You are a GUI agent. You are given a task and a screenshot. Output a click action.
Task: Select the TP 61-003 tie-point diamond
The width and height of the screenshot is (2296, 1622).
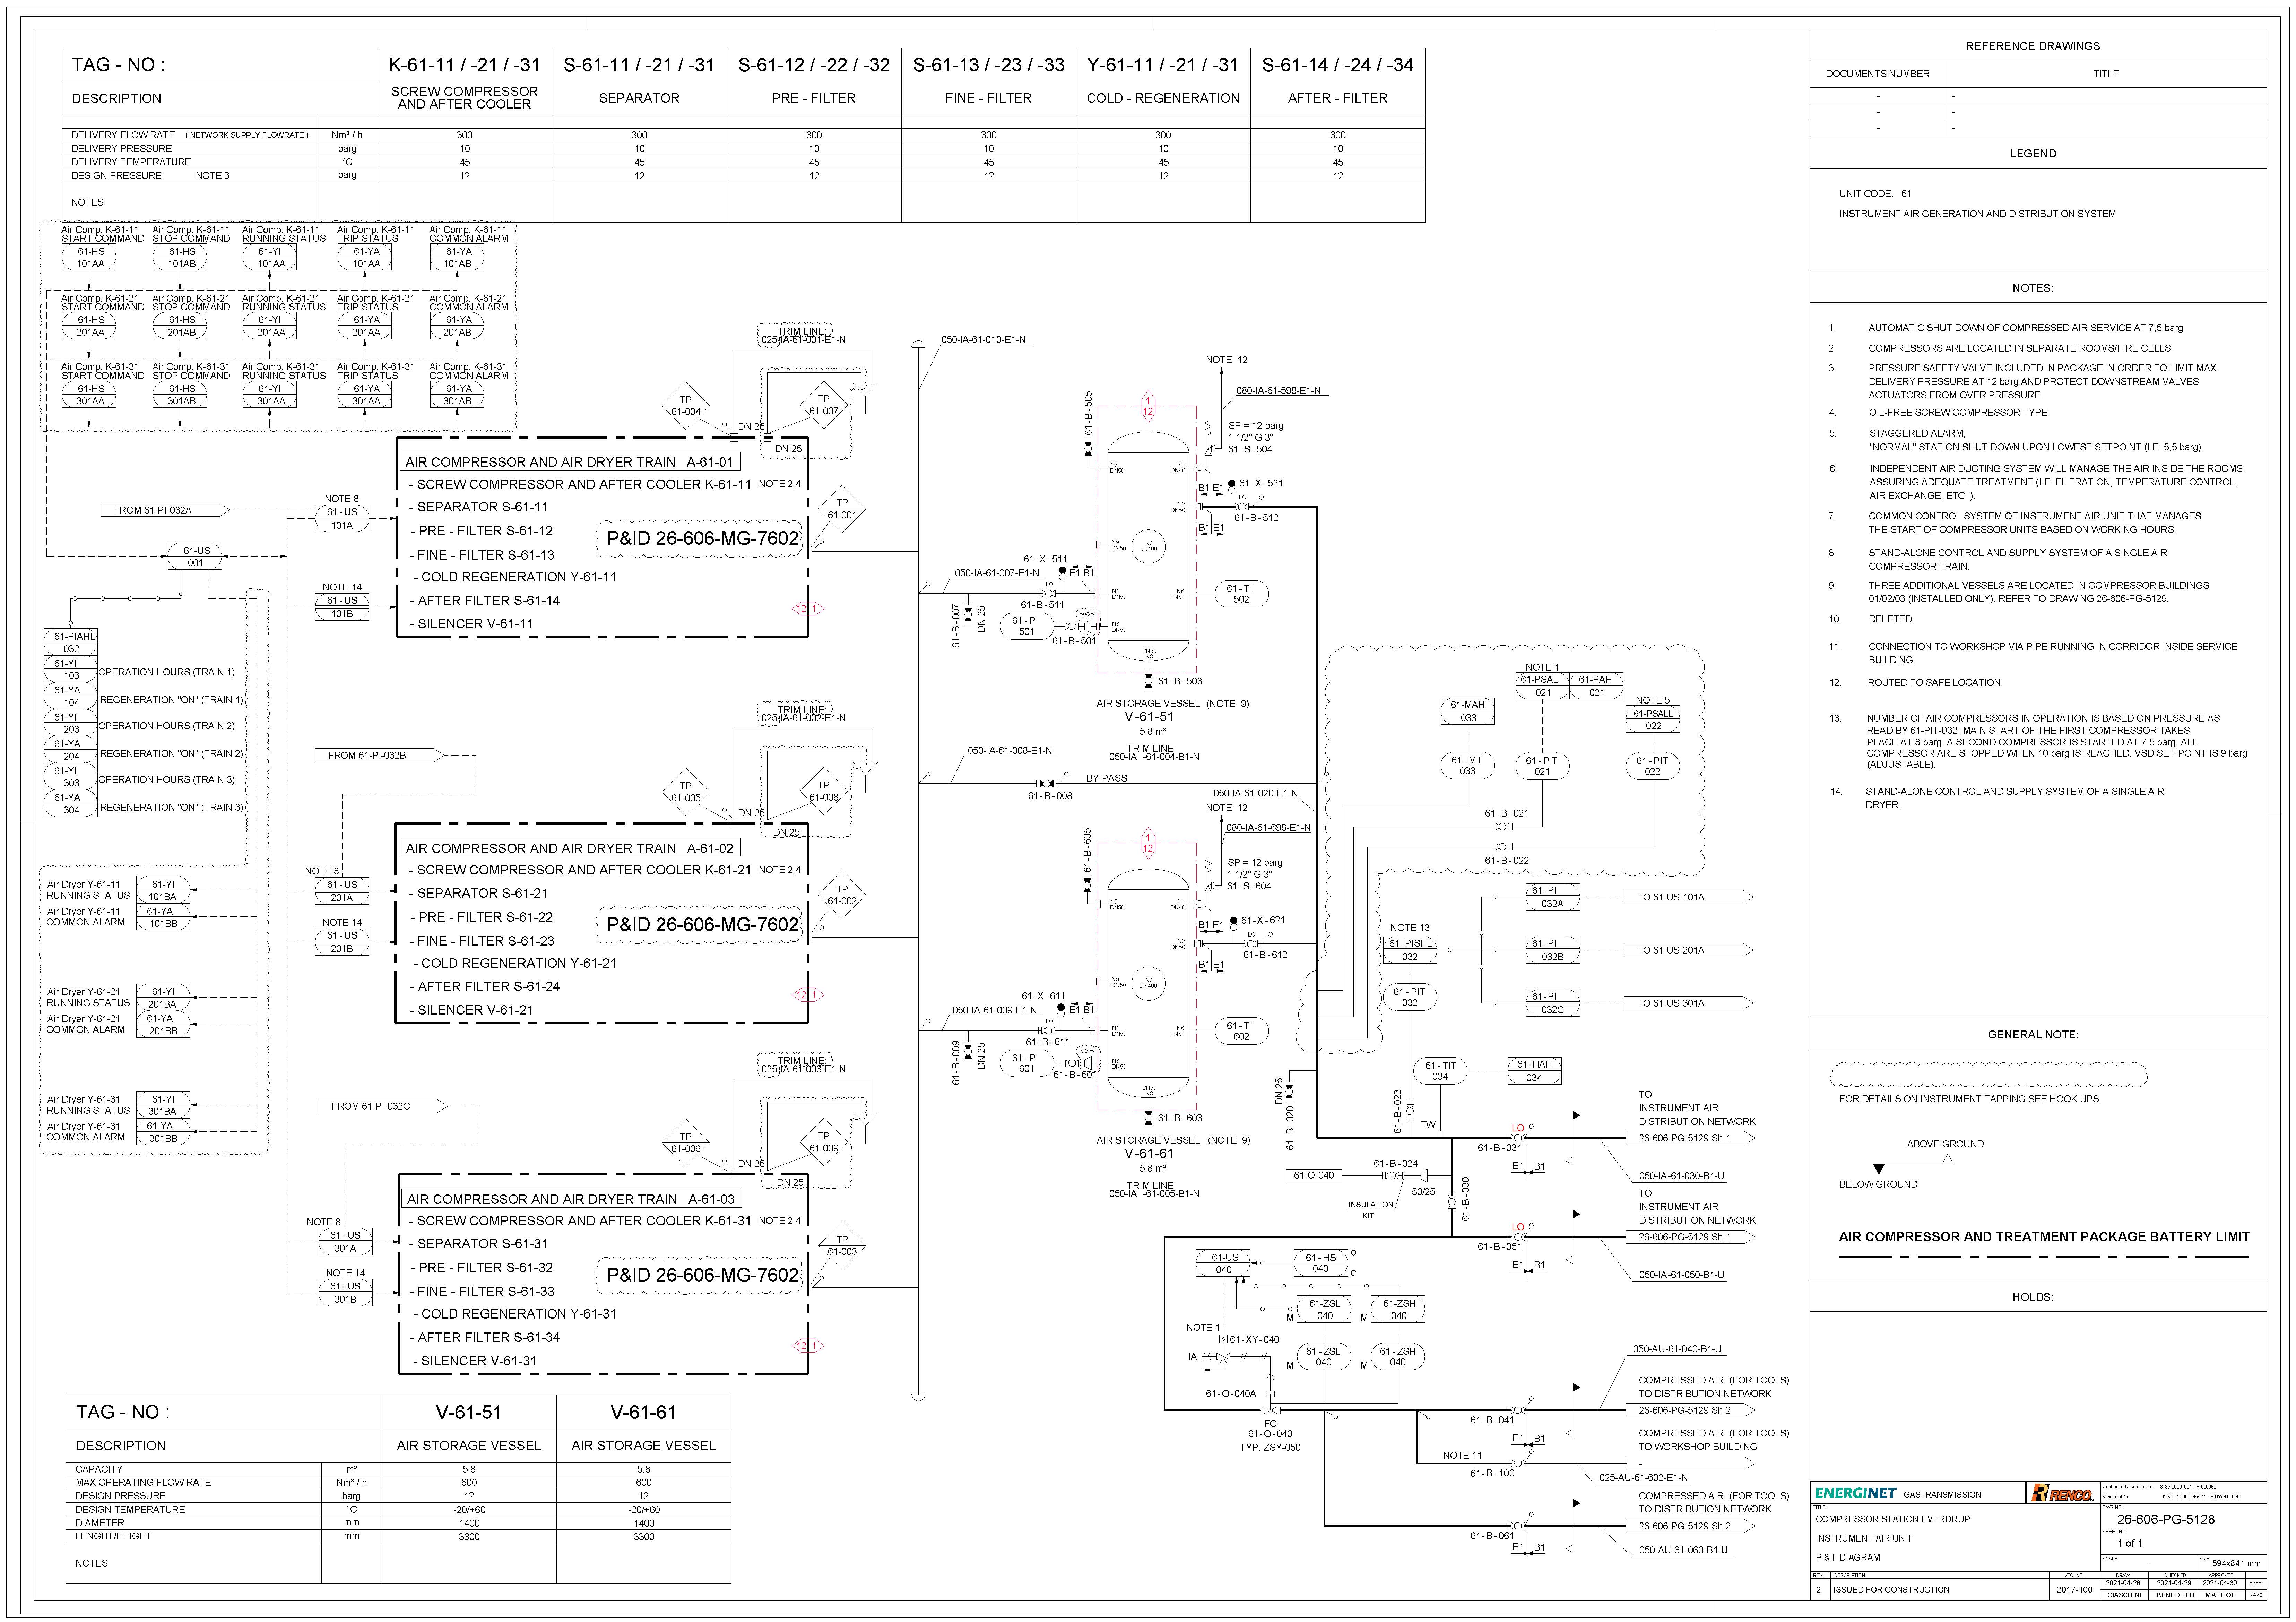[x=842, y=1245]
